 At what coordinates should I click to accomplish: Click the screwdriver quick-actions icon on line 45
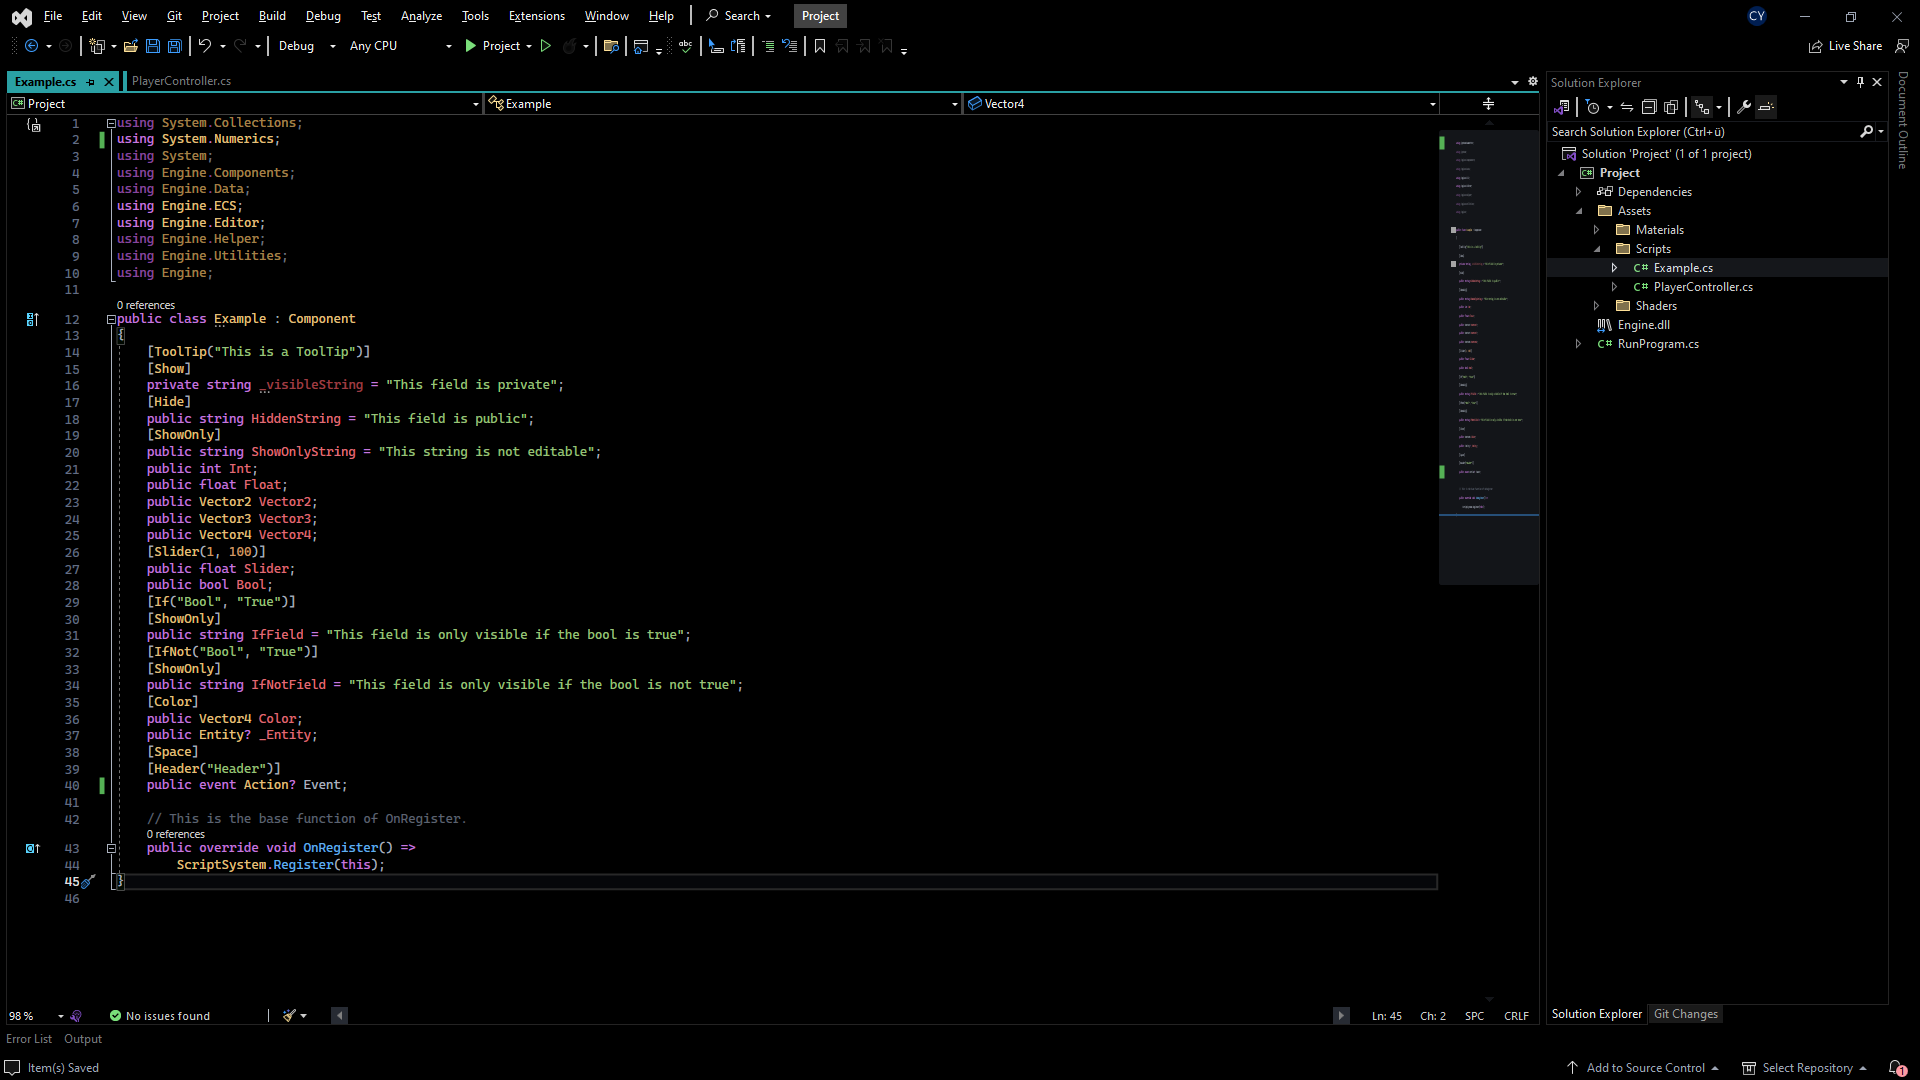coord(89,882)
